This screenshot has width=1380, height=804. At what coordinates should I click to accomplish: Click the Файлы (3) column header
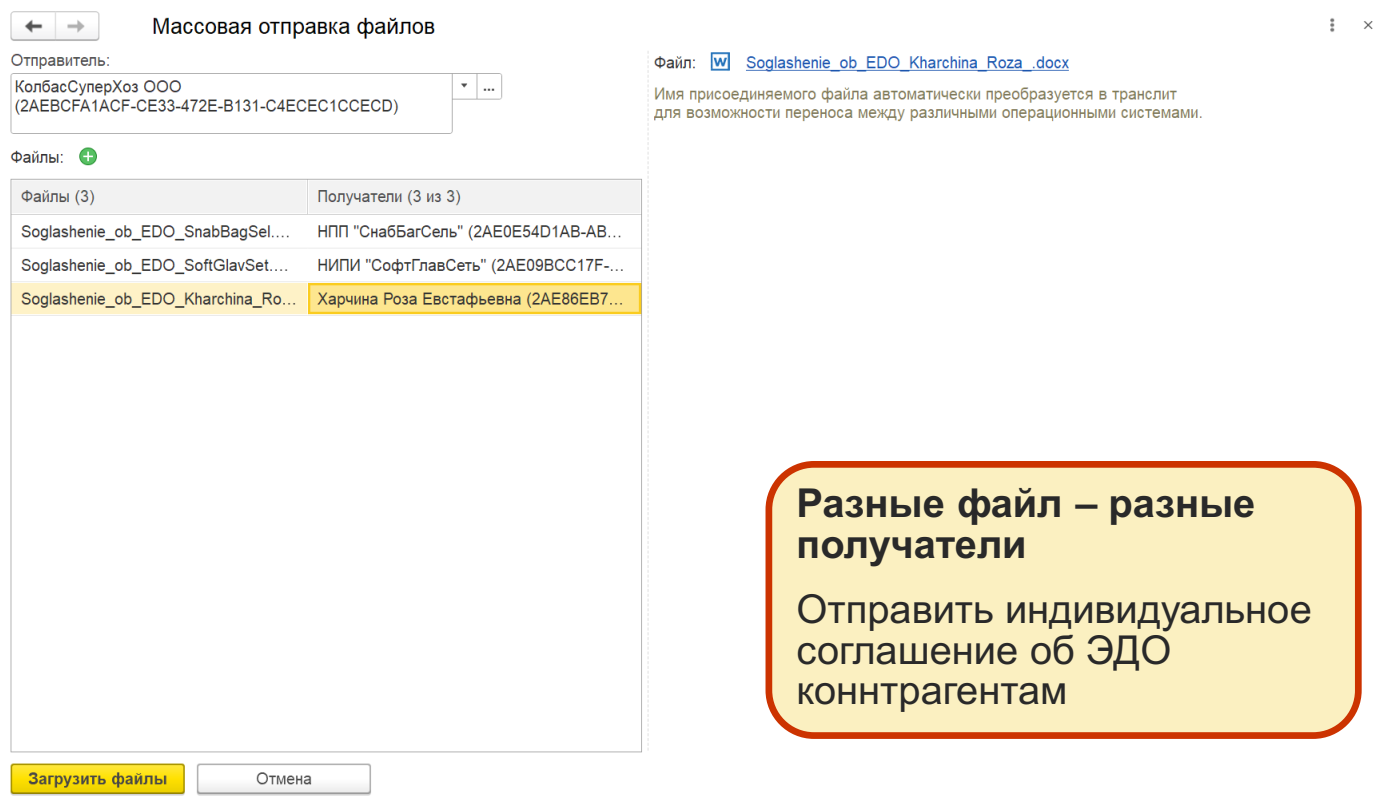click(x=159, y=197)
